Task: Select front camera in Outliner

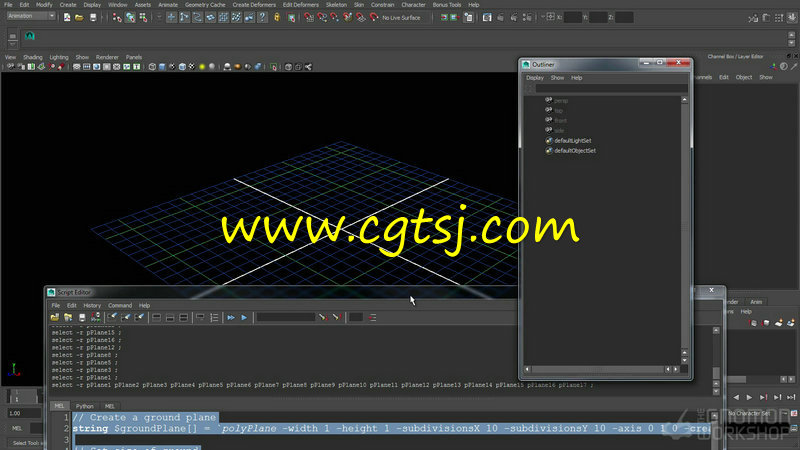Action: tap(560, 120)
